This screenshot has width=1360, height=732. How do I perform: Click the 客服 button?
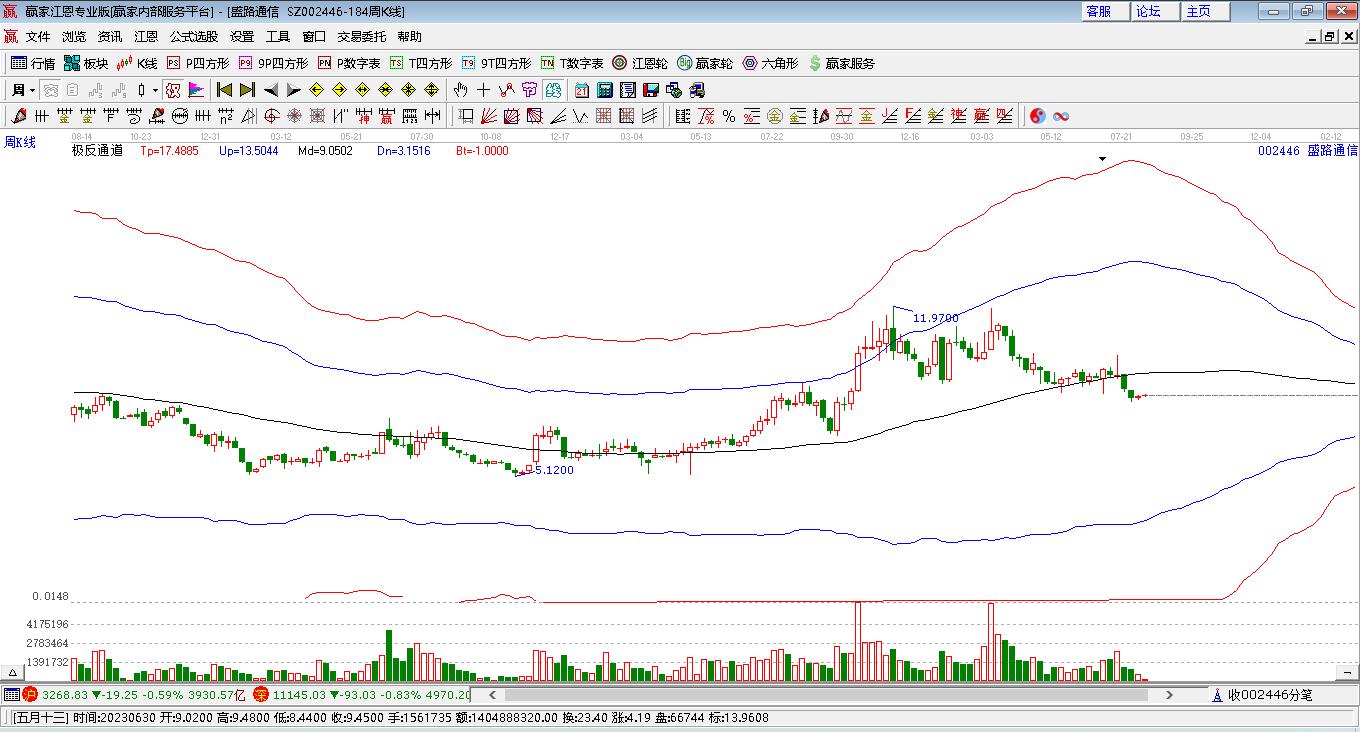[x=1098, y=11]
